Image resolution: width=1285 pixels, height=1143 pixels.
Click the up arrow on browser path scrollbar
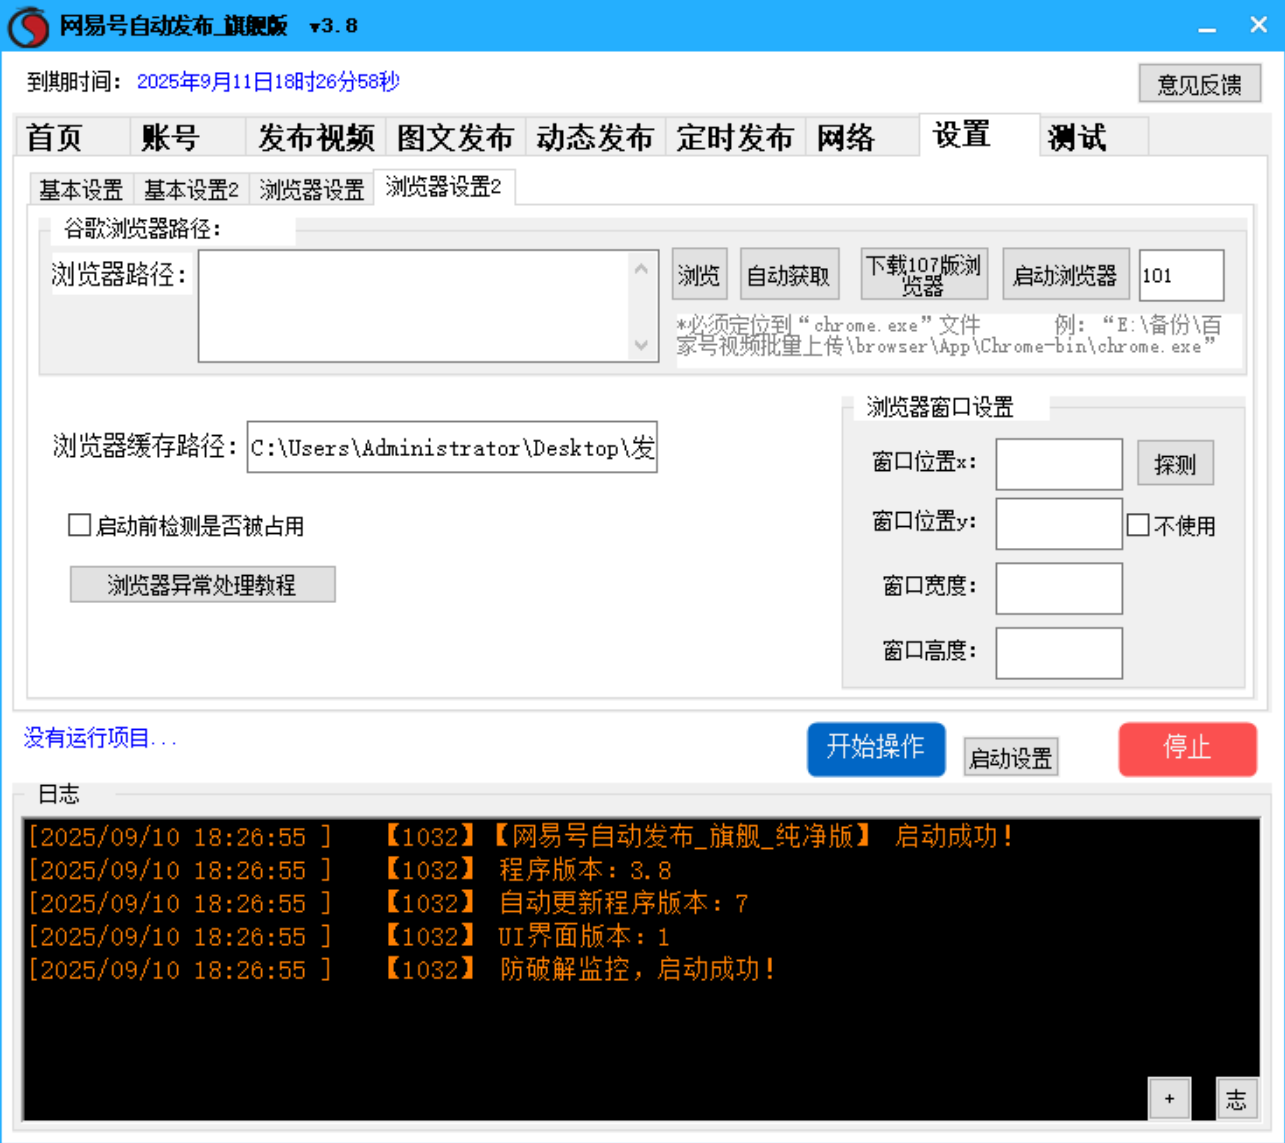(640, 269)
